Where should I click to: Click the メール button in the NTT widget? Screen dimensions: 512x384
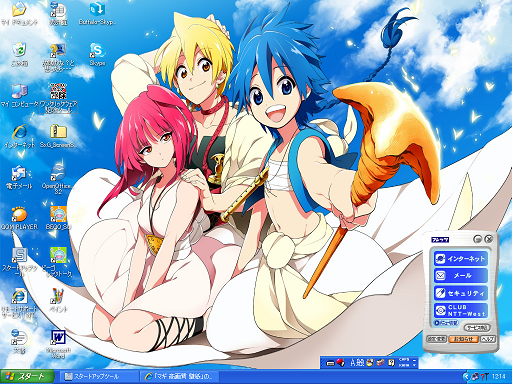461,276
